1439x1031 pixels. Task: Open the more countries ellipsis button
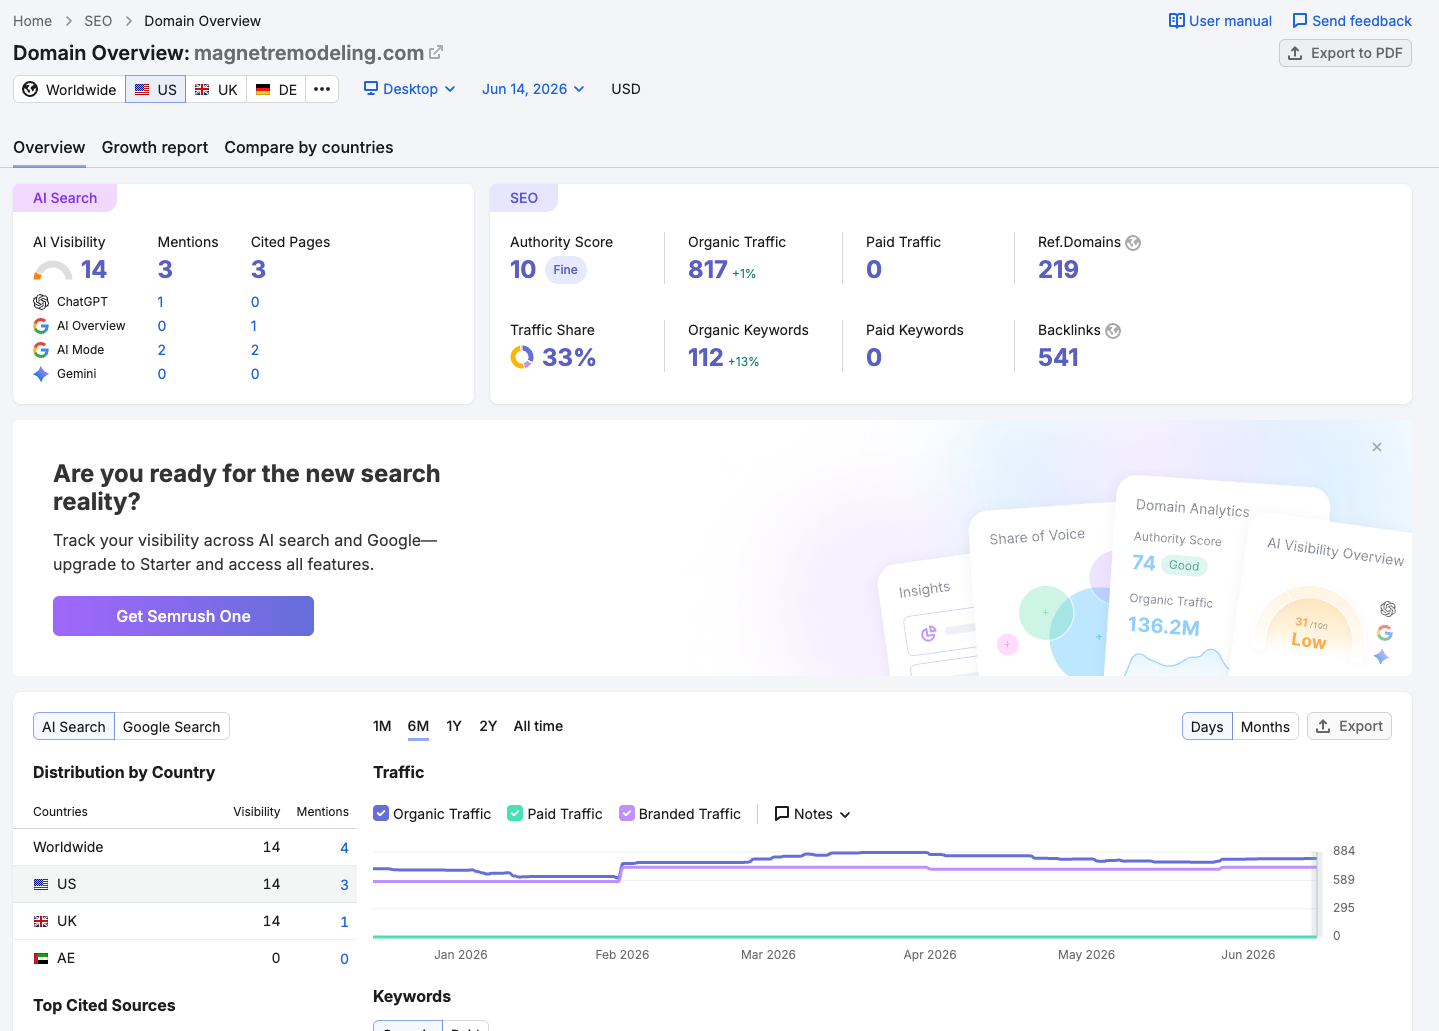(x=322, y=89)
